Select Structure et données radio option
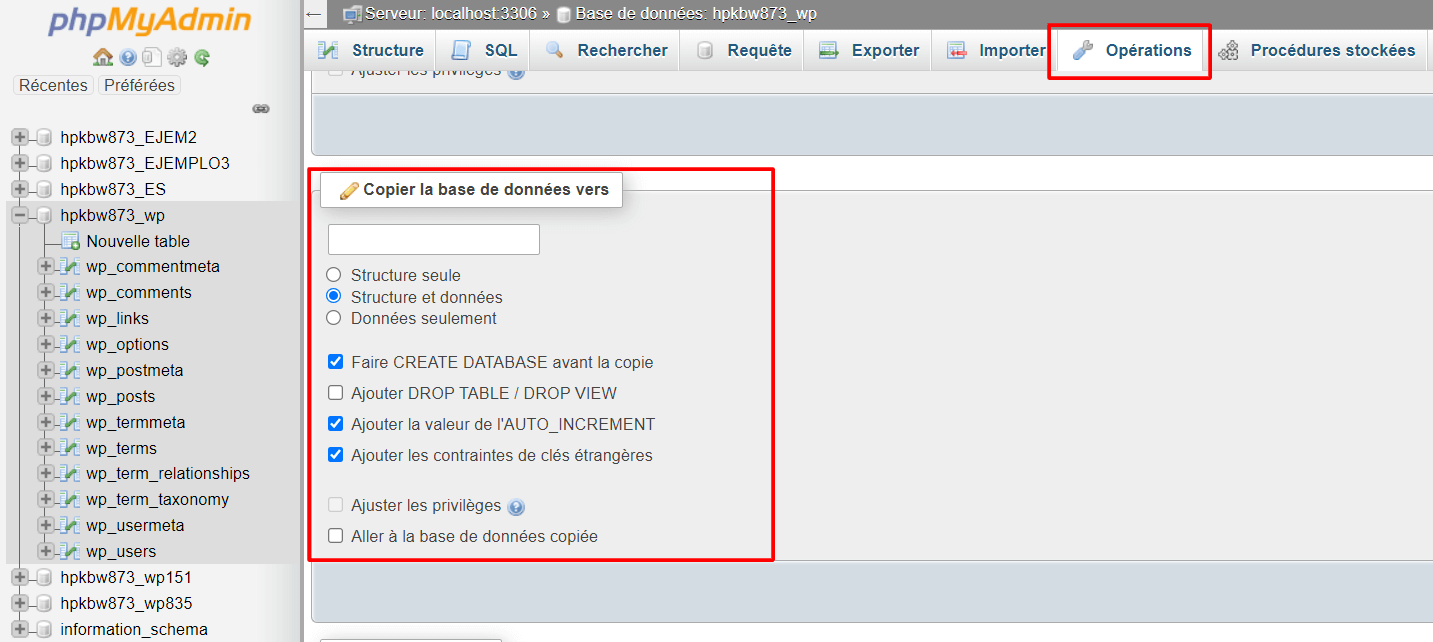1433x642 pixels. pyautogui.click(x=334, y=297)
